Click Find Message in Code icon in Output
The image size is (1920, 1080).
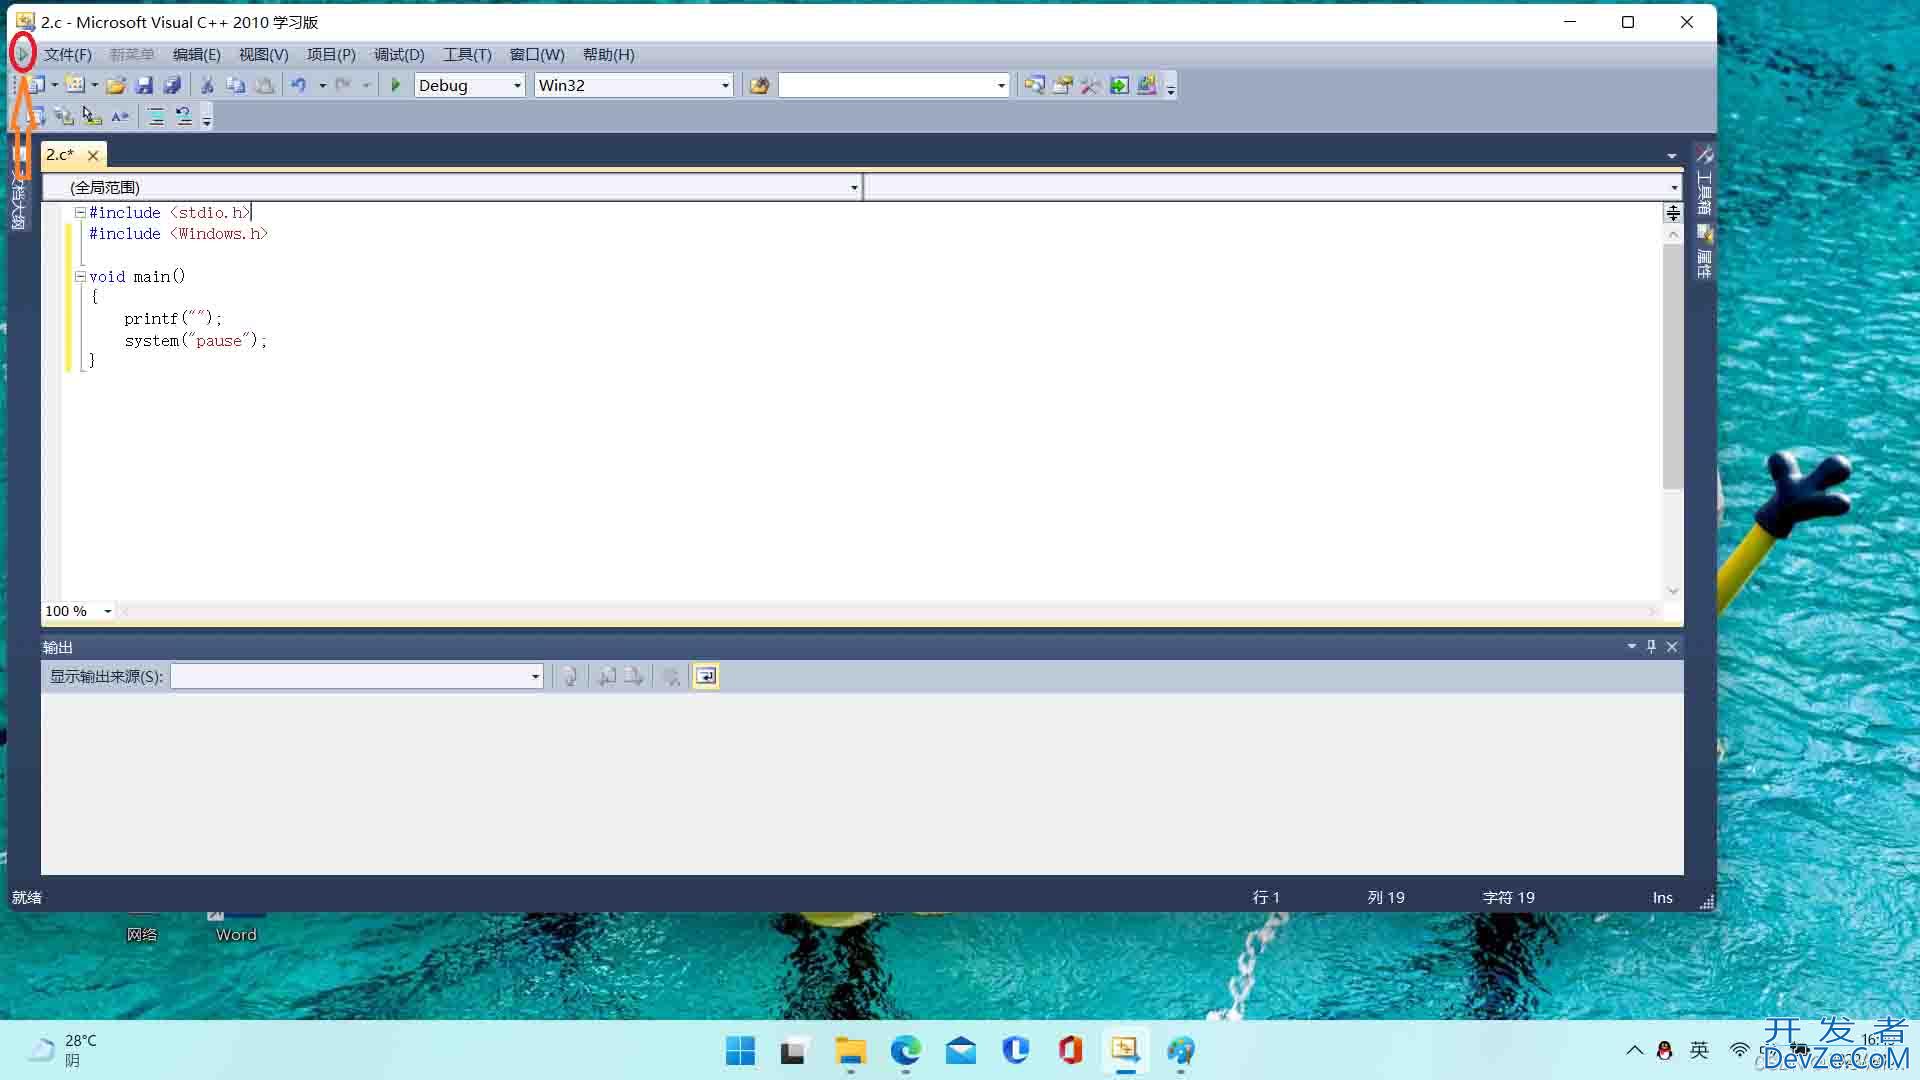click(570, 676)
